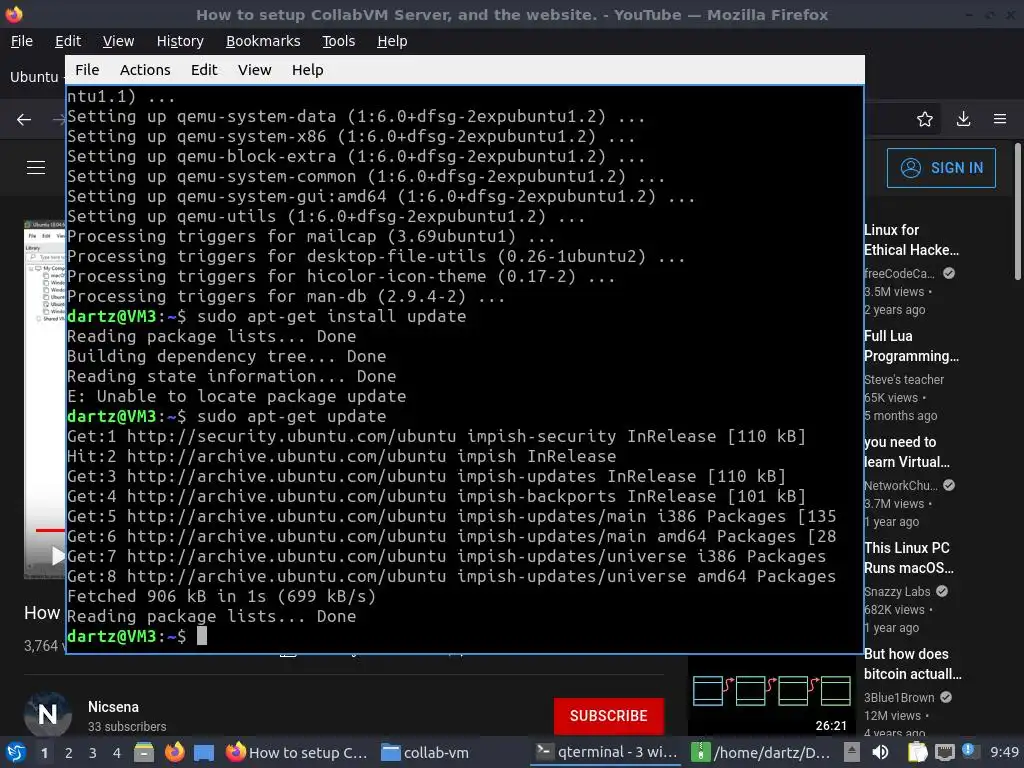Click the 9:49 taskbar clock
1024x768 pixels.
1004,752
